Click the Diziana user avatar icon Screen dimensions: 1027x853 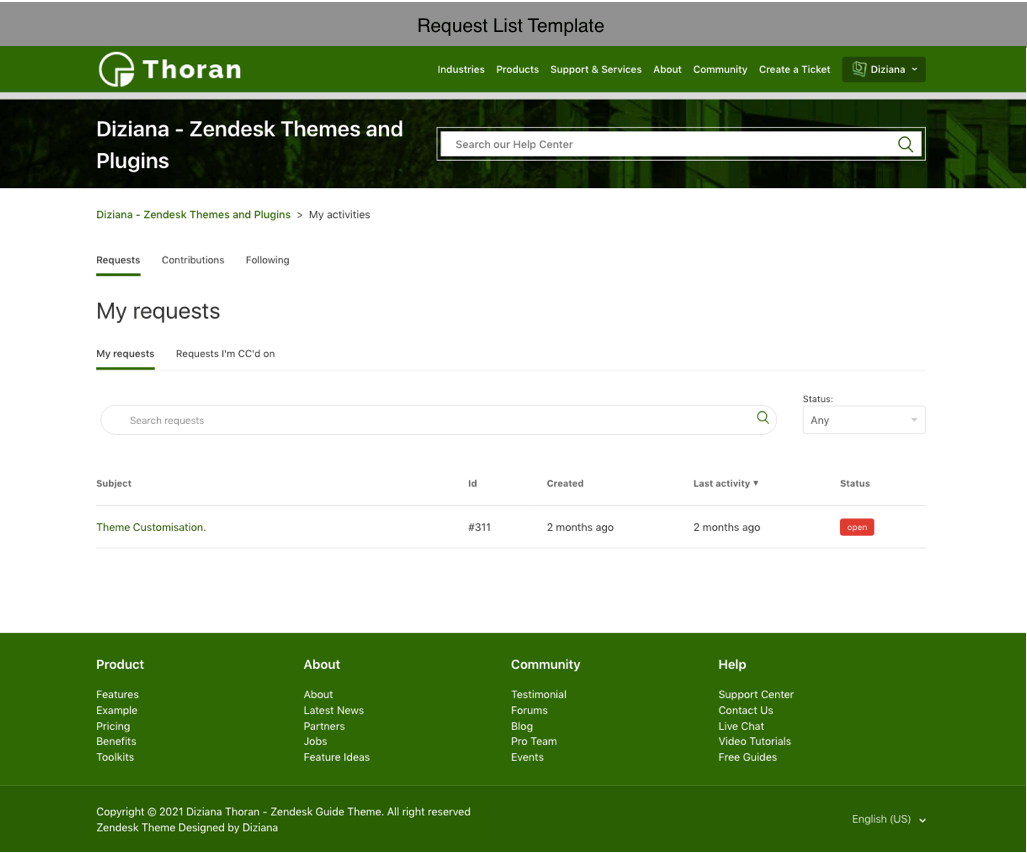point(859,69)
